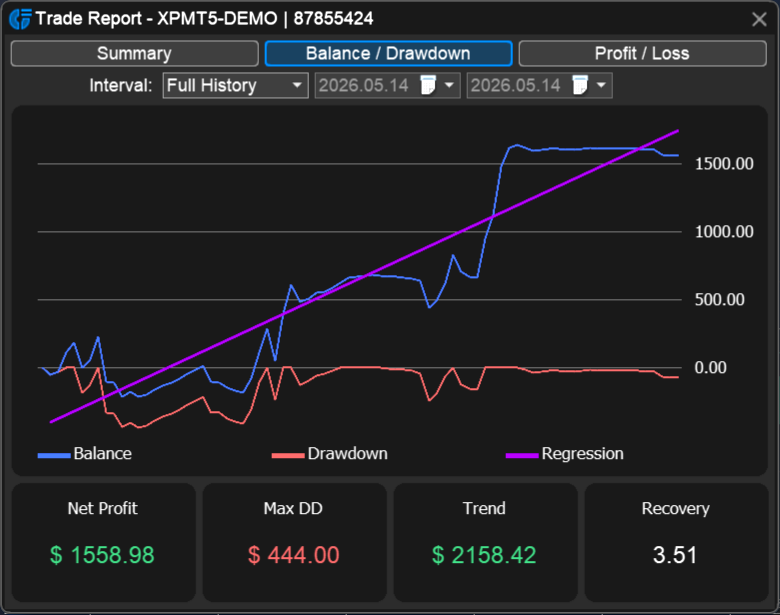
Task: Click the Net Profit card title
Action: [x=102, y=509]
